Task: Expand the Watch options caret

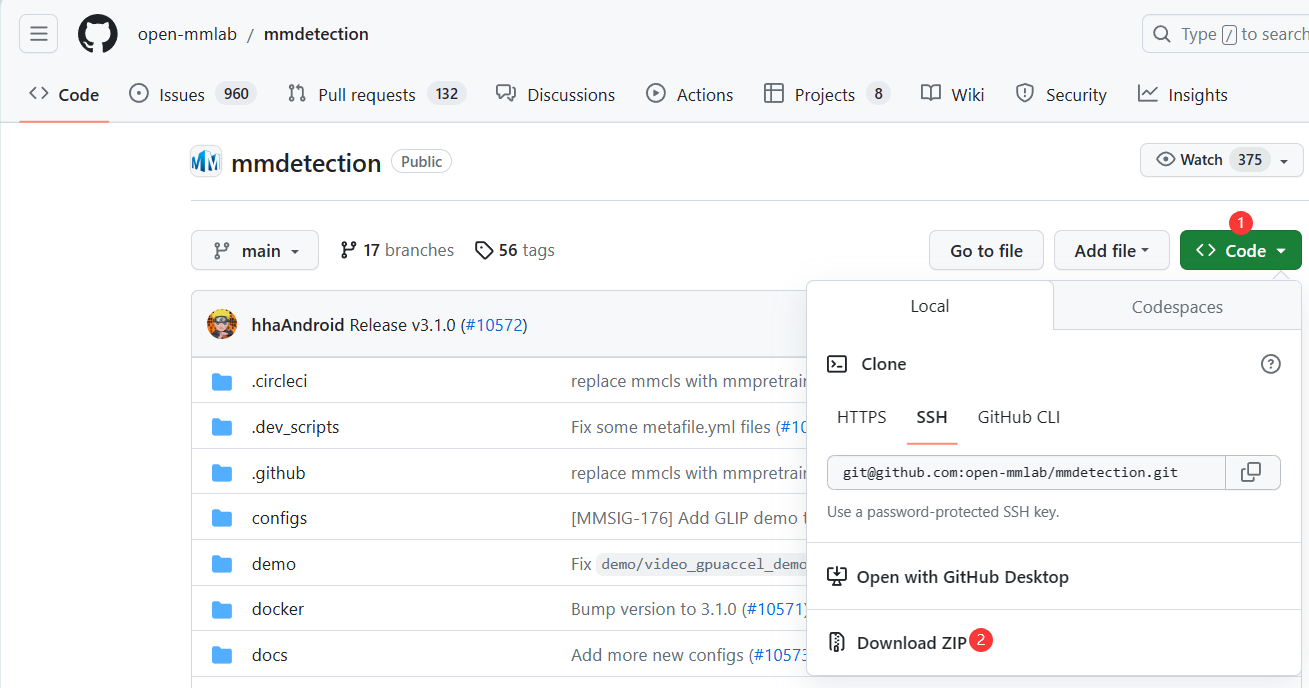Action: coord(1284,160)
